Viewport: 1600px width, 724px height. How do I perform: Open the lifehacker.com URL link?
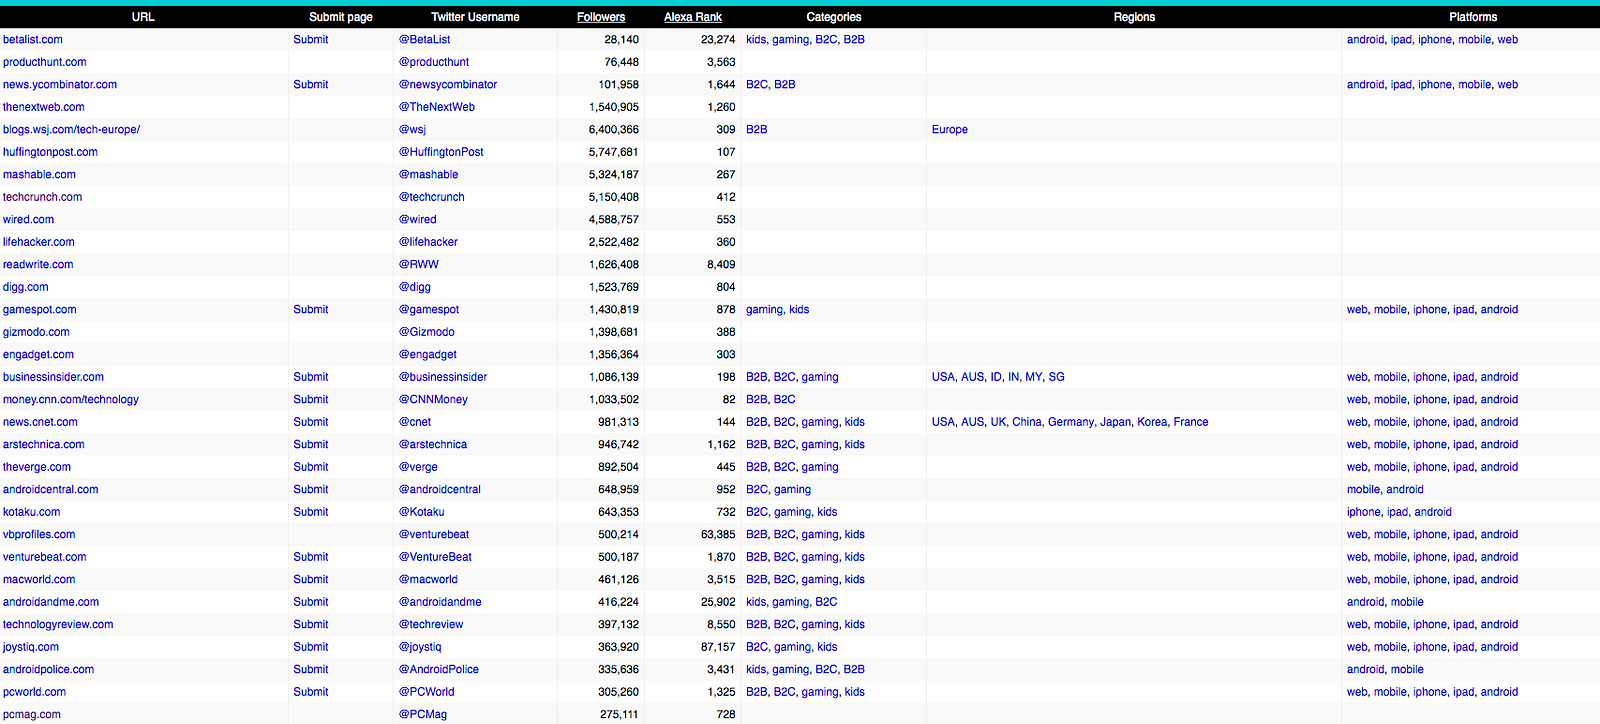pyautogui.click(x=39, y=242)
